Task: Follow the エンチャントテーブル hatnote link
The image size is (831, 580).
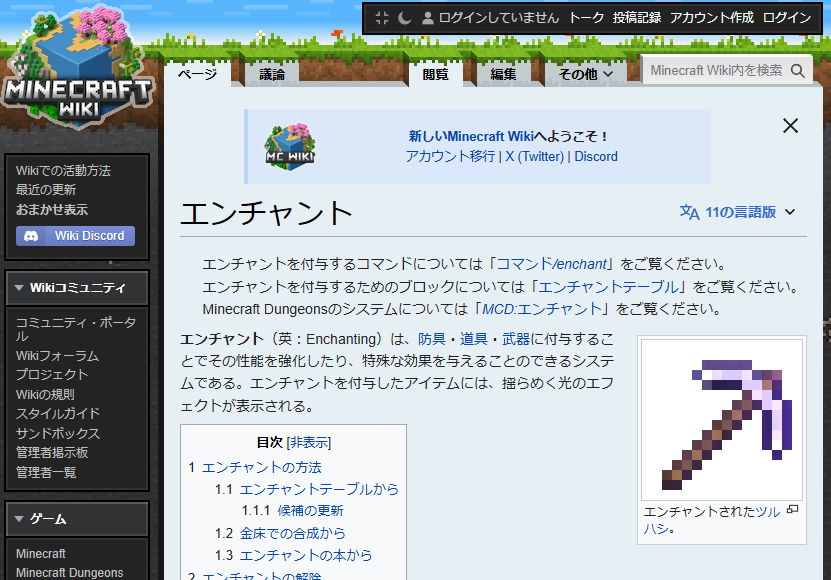Action: click(608, 287)
